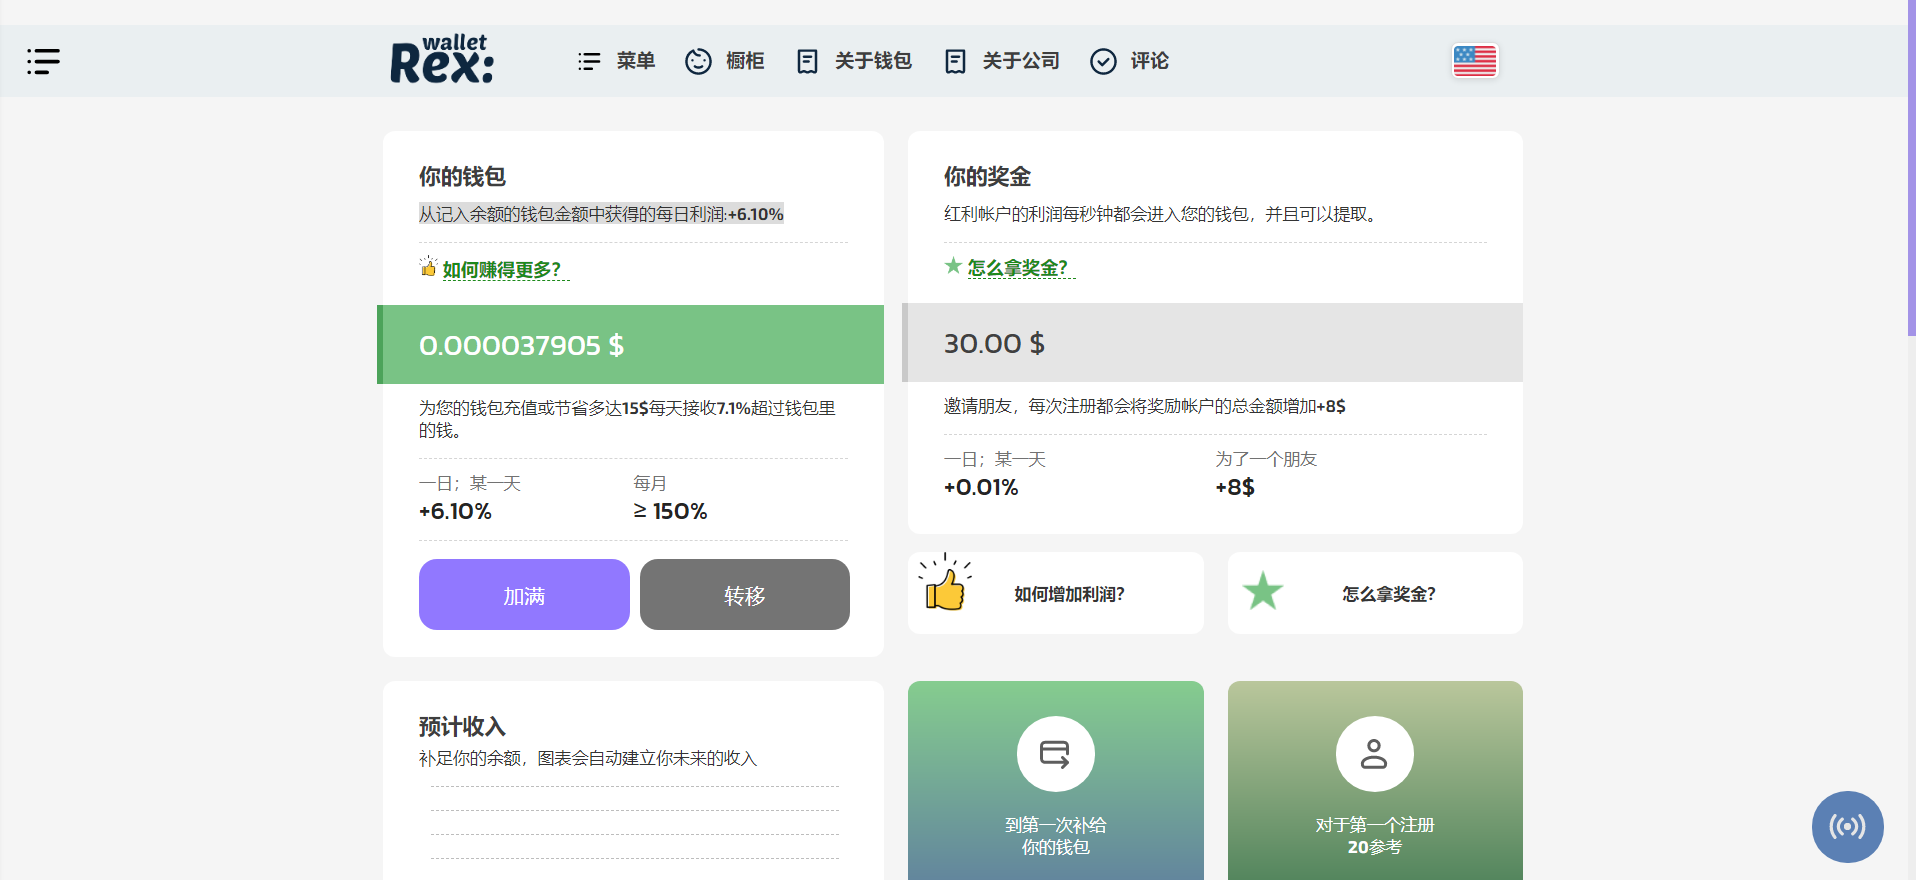Click the Rex wallet logo
The width and height of the screenshot is (1916, 880).
[x=441, y=60]
